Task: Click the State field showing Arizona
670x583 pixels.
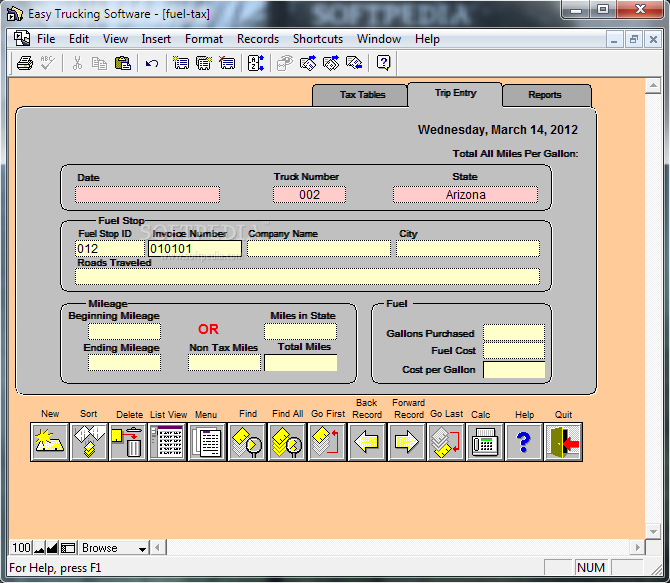Action: (465, 194)
